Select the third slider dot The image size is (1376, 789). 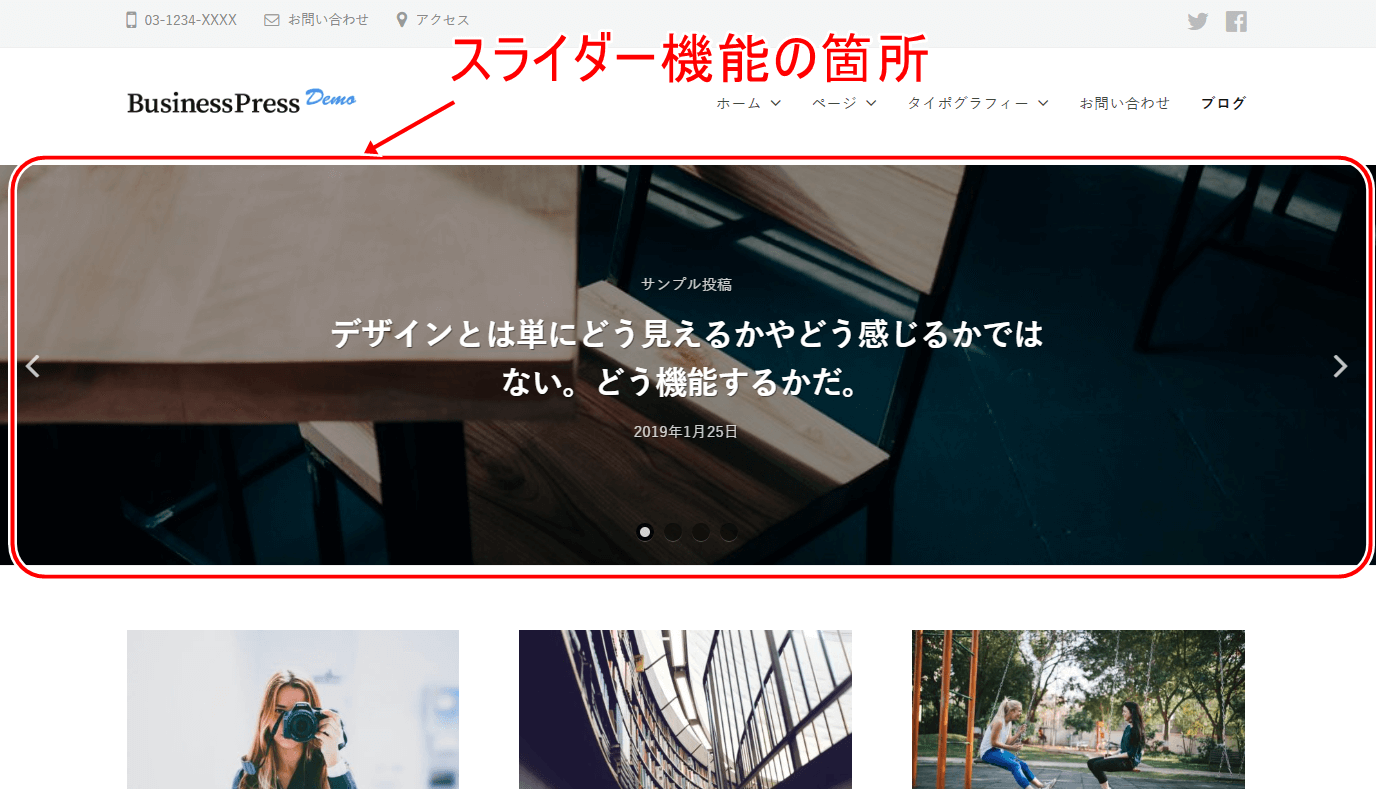[x=701, y=532]
